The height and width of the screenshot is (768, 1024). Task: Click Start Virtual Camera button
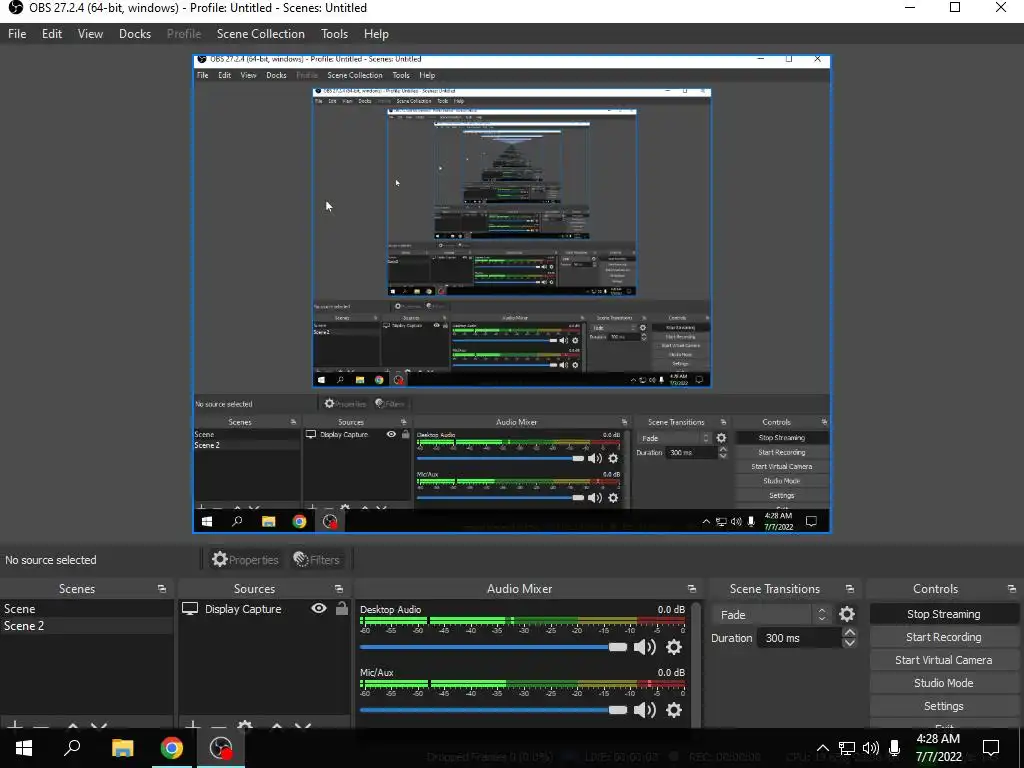click(943, 660)
